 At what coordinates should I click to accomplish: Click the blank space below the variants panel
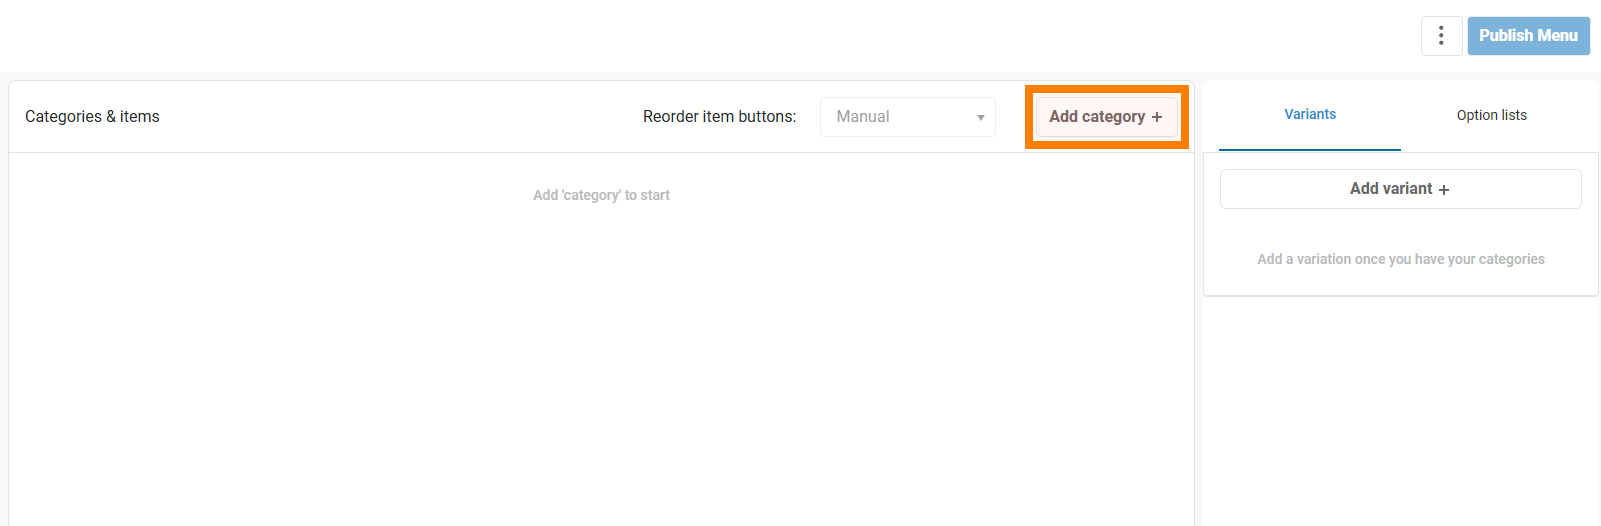click(1400, 410)
